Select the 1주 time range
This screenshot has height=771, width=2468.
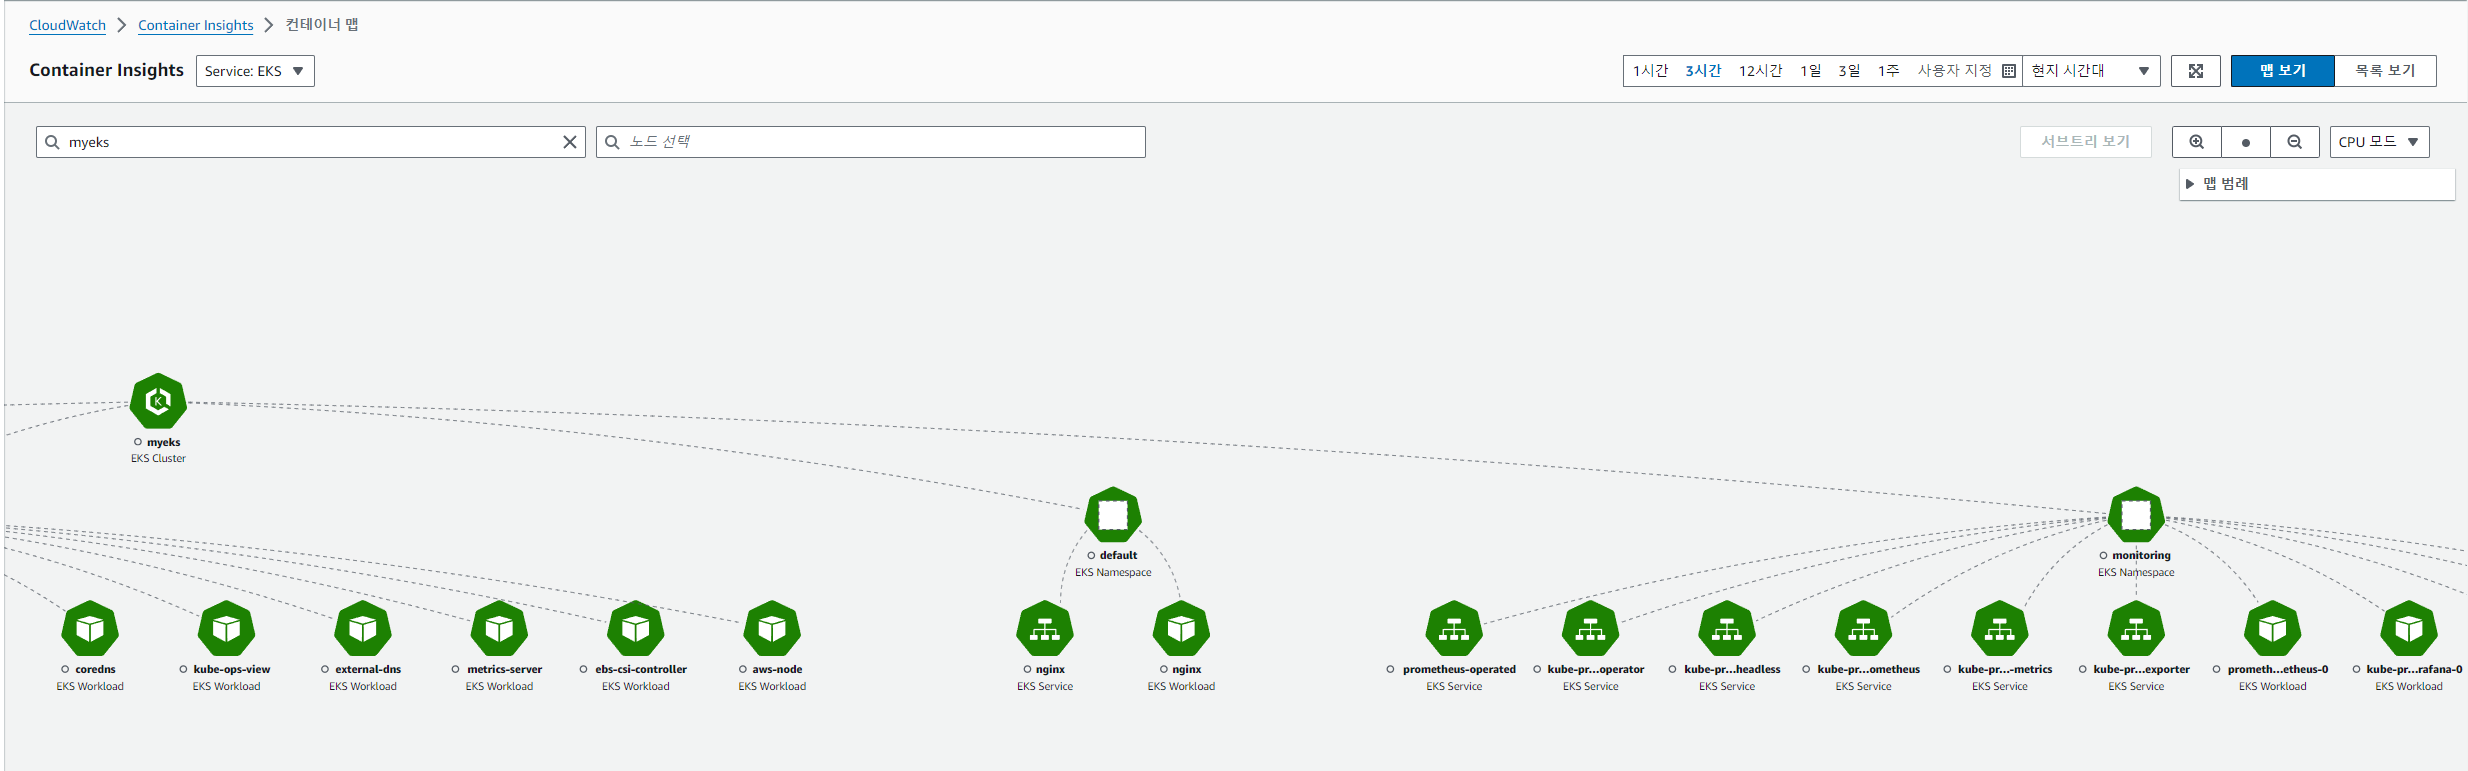click(x=1888, y=71)
